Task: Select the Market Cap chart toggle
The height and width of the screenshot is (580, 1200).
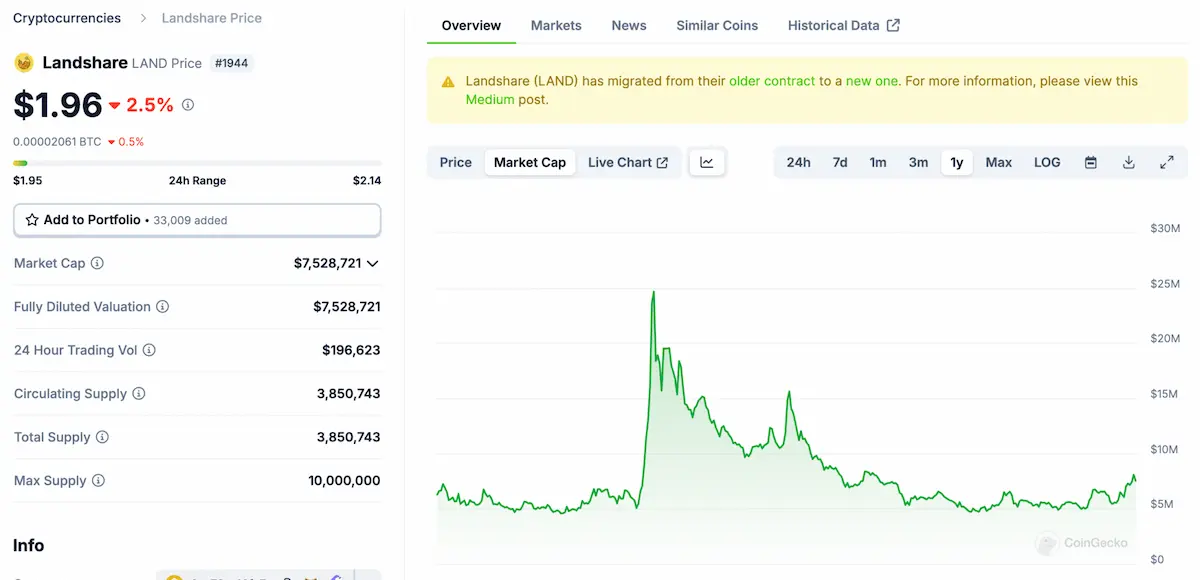Action: click(530, 162)
